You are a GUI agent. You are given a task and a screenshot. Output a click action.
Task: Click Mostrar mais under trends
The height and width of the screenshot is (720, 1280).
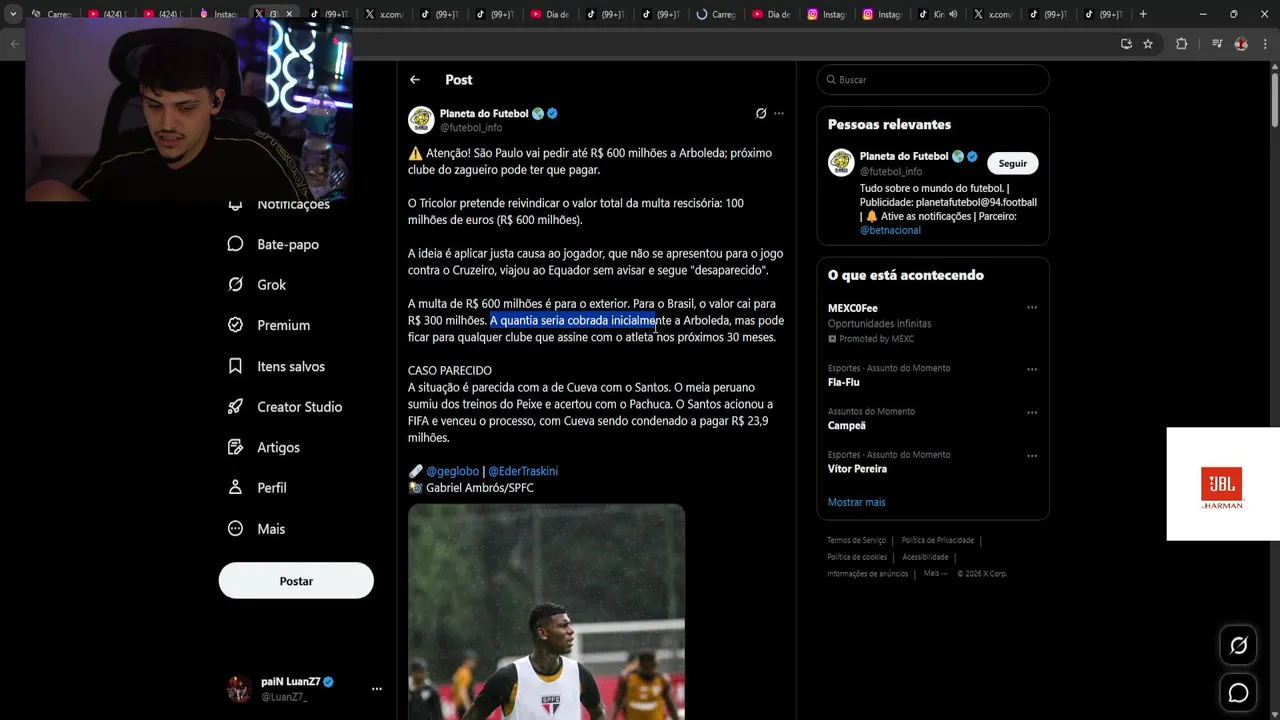point(856,502)
